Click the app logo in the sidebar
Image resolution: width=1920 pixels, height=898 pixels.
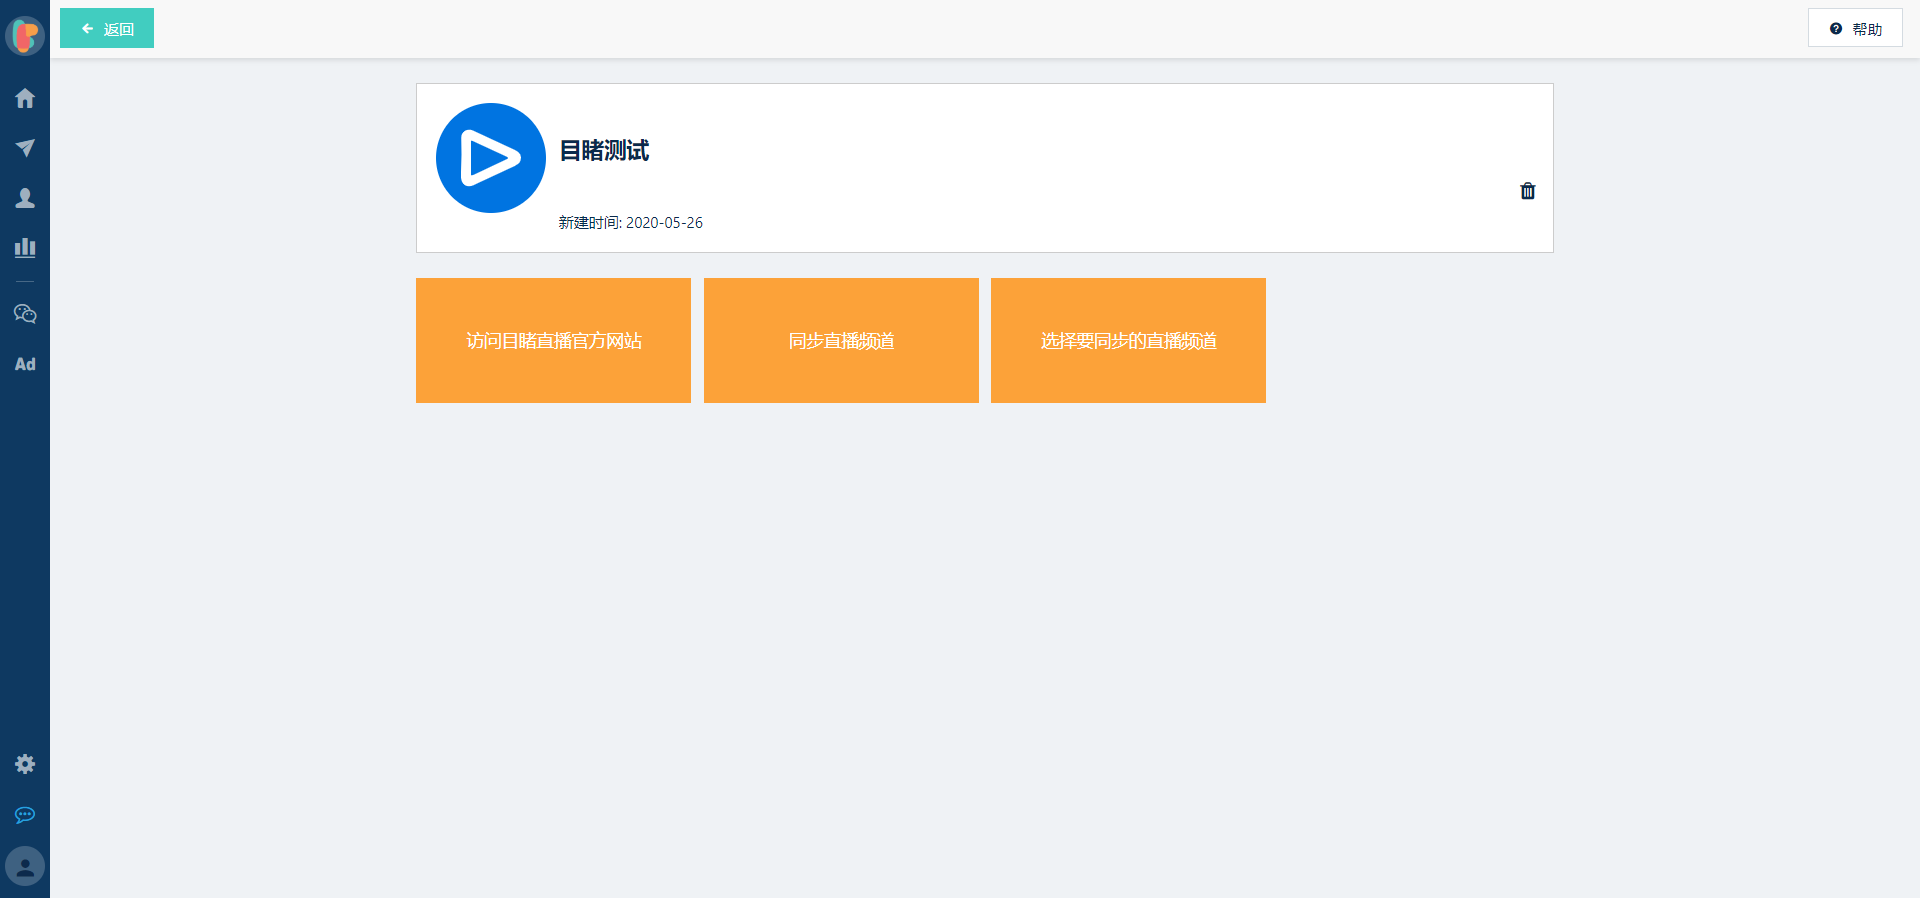coord(25,36)
